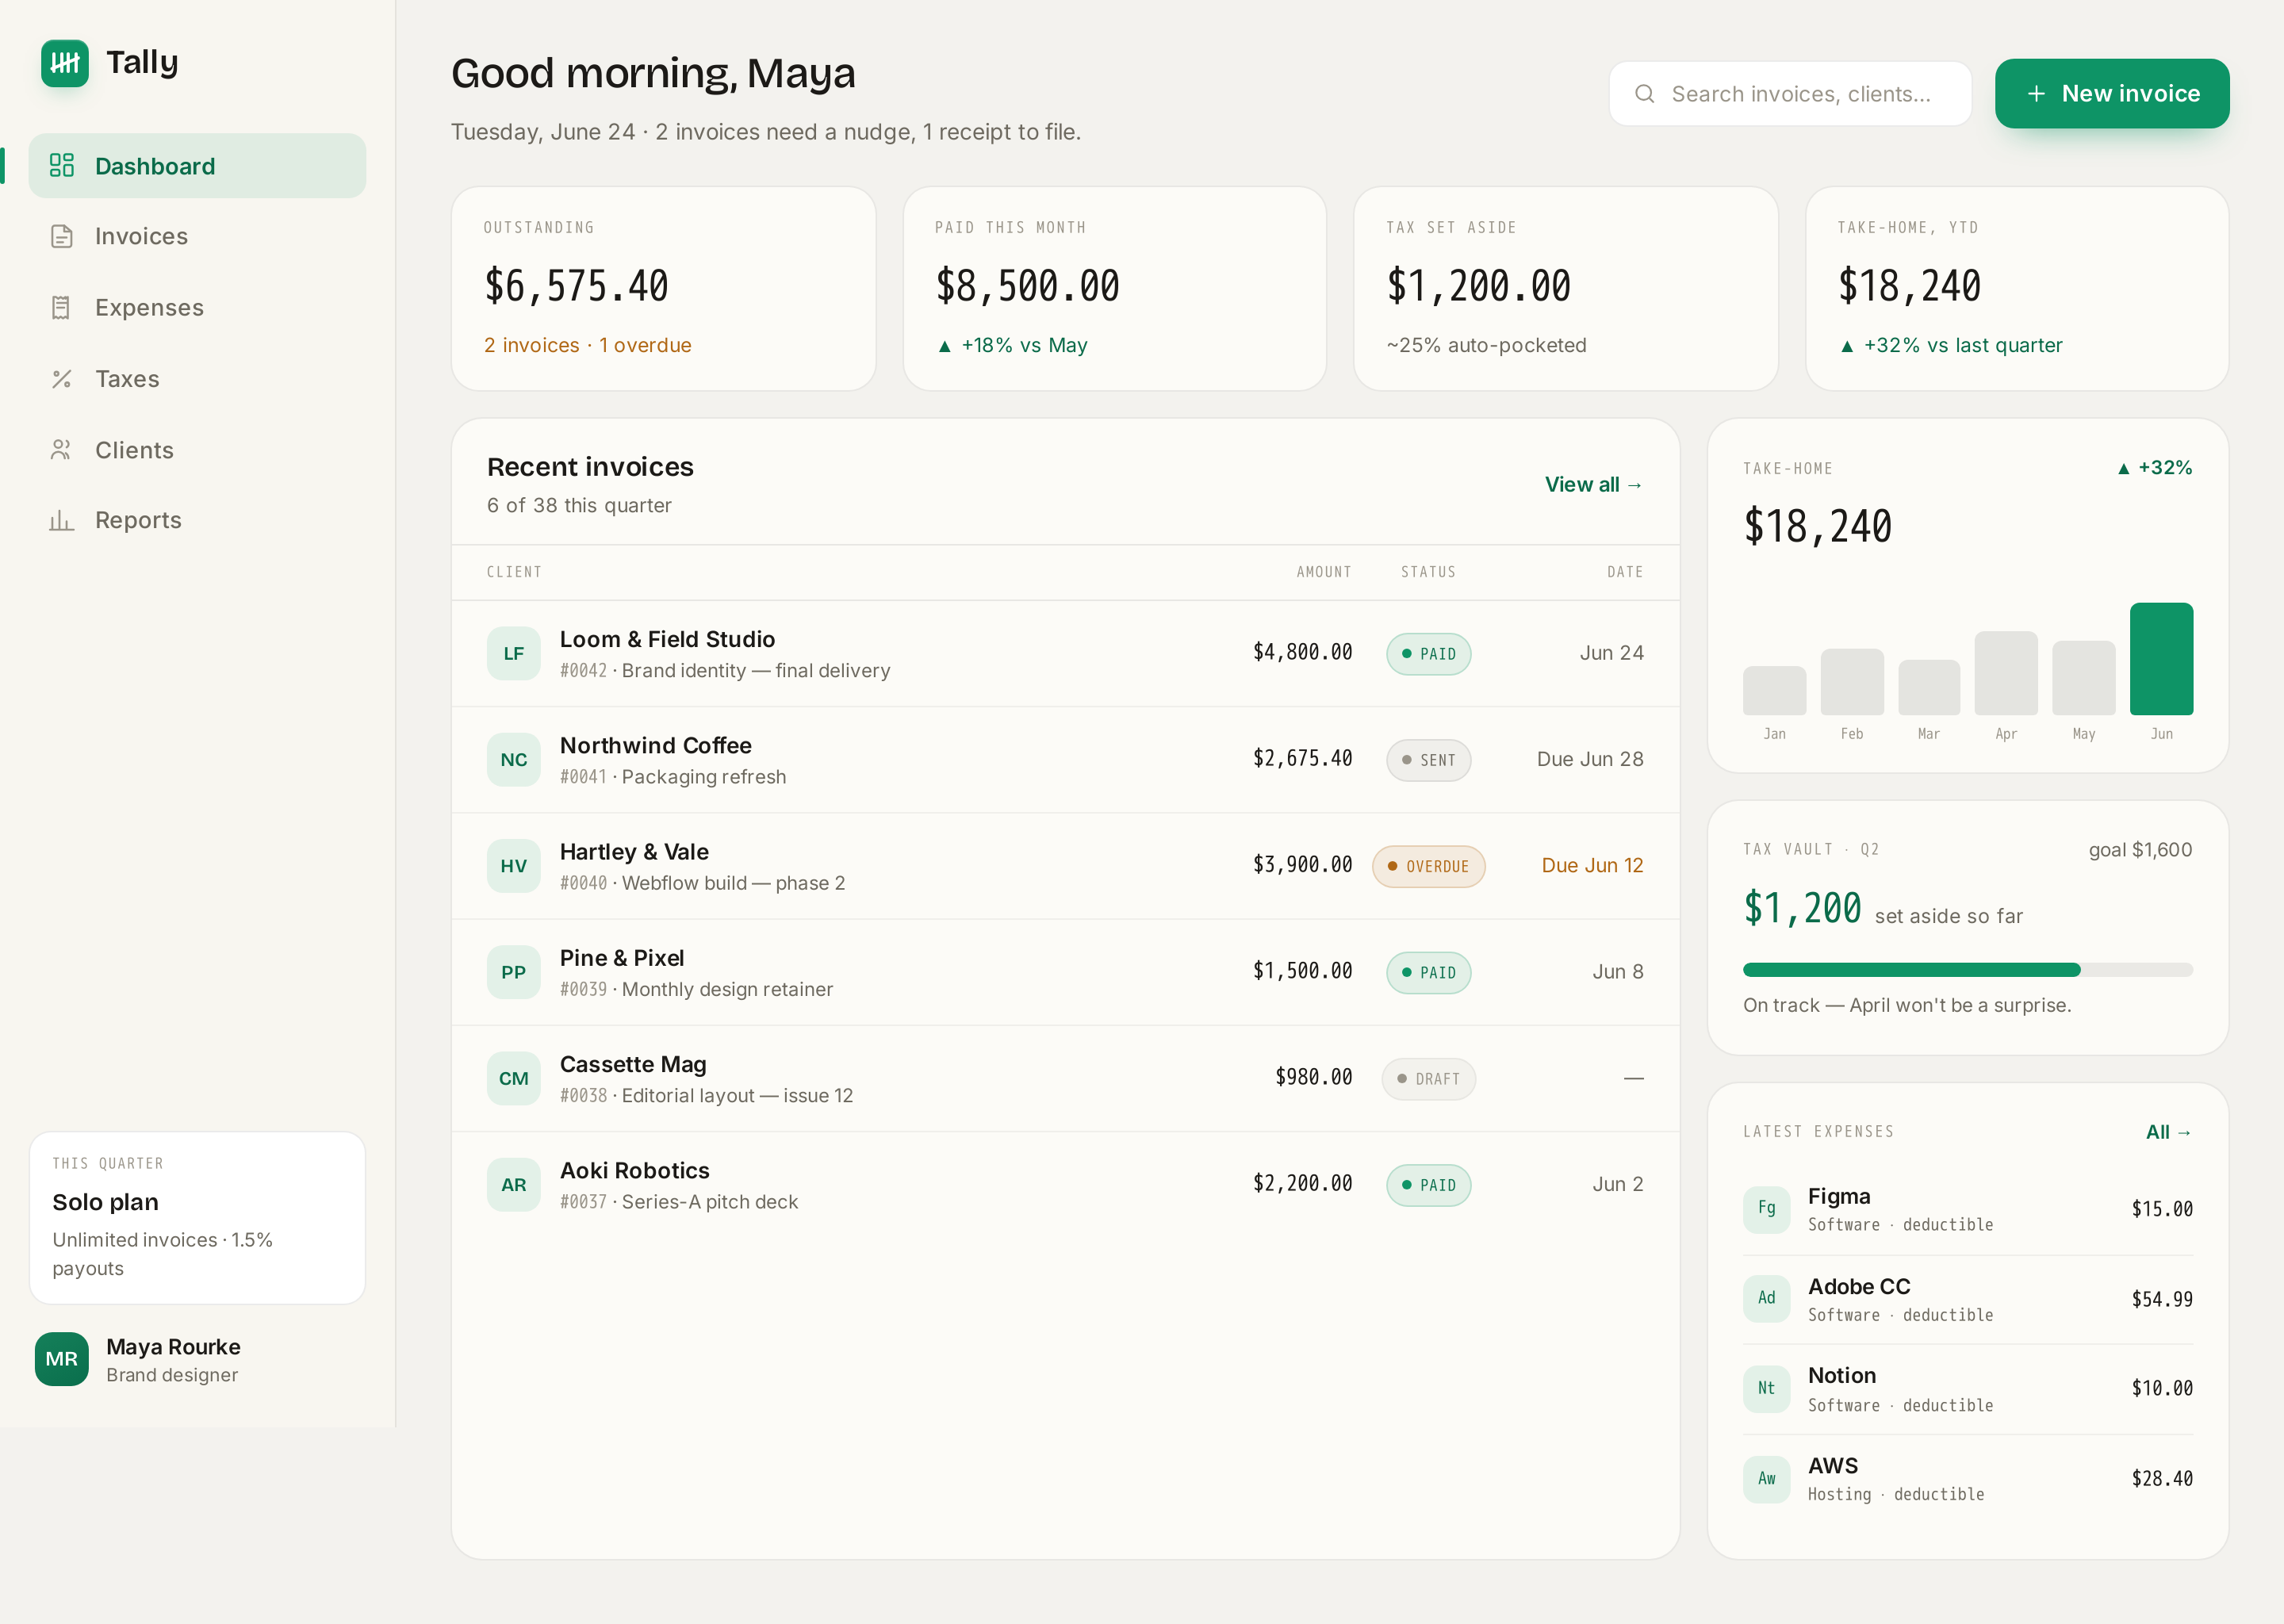
Task: Select the Northwind Coffee invoice name
Action: [656, 745]
